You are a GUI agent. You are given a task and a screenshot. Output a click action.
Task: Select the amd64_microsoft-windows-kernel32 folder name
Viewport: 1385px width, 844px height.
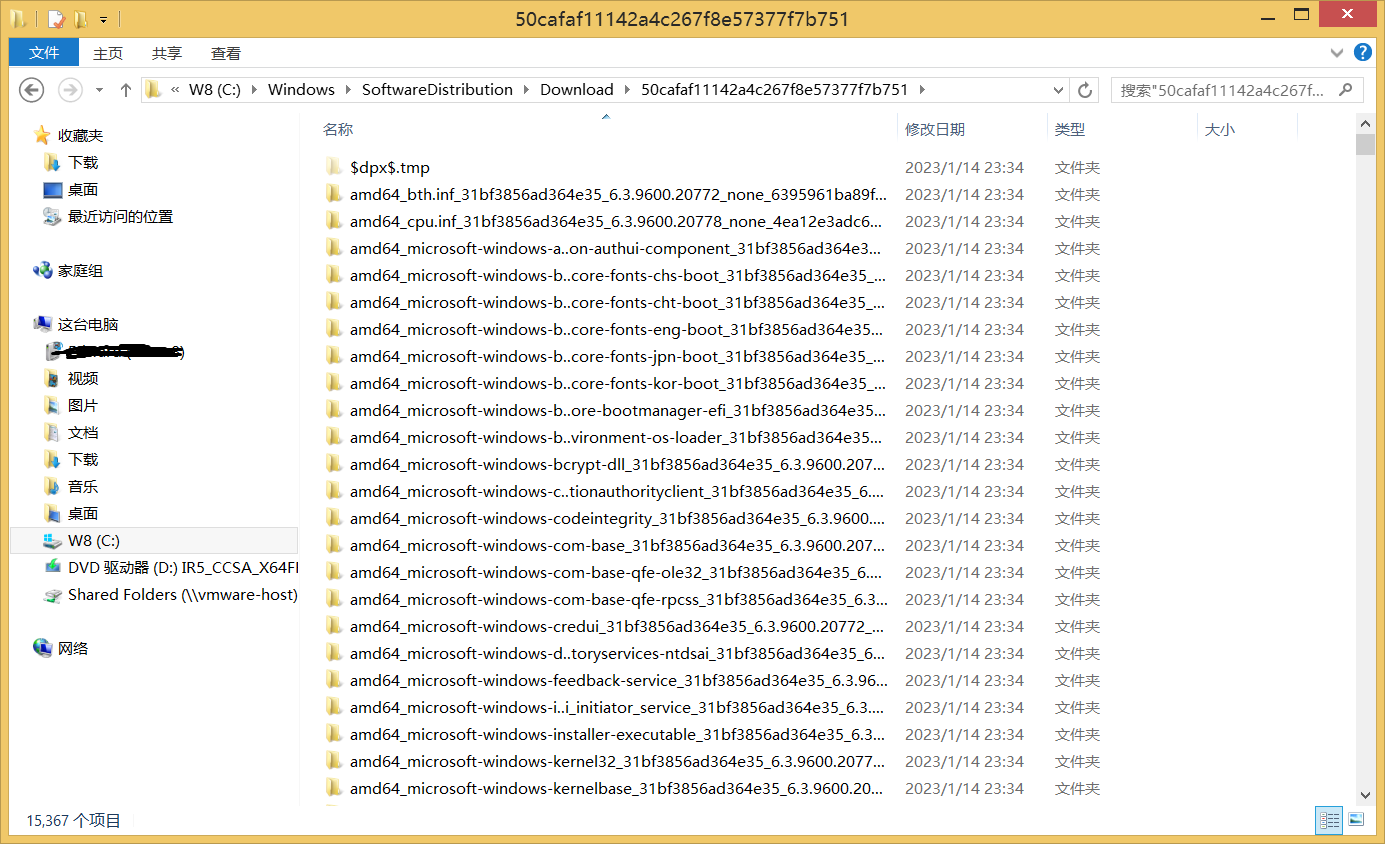tap(617, 761)
